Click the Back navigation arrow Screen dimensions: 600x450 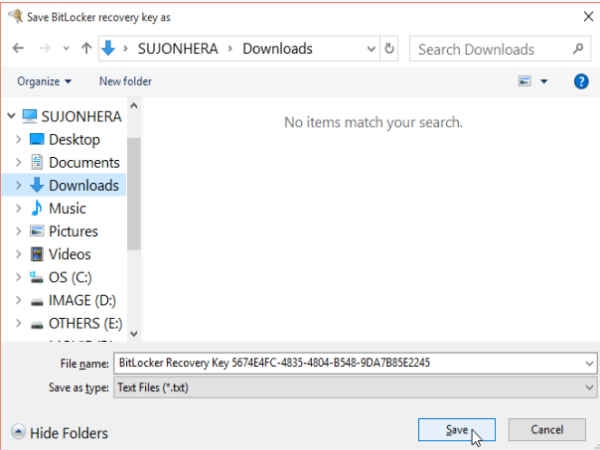point(18,49)
